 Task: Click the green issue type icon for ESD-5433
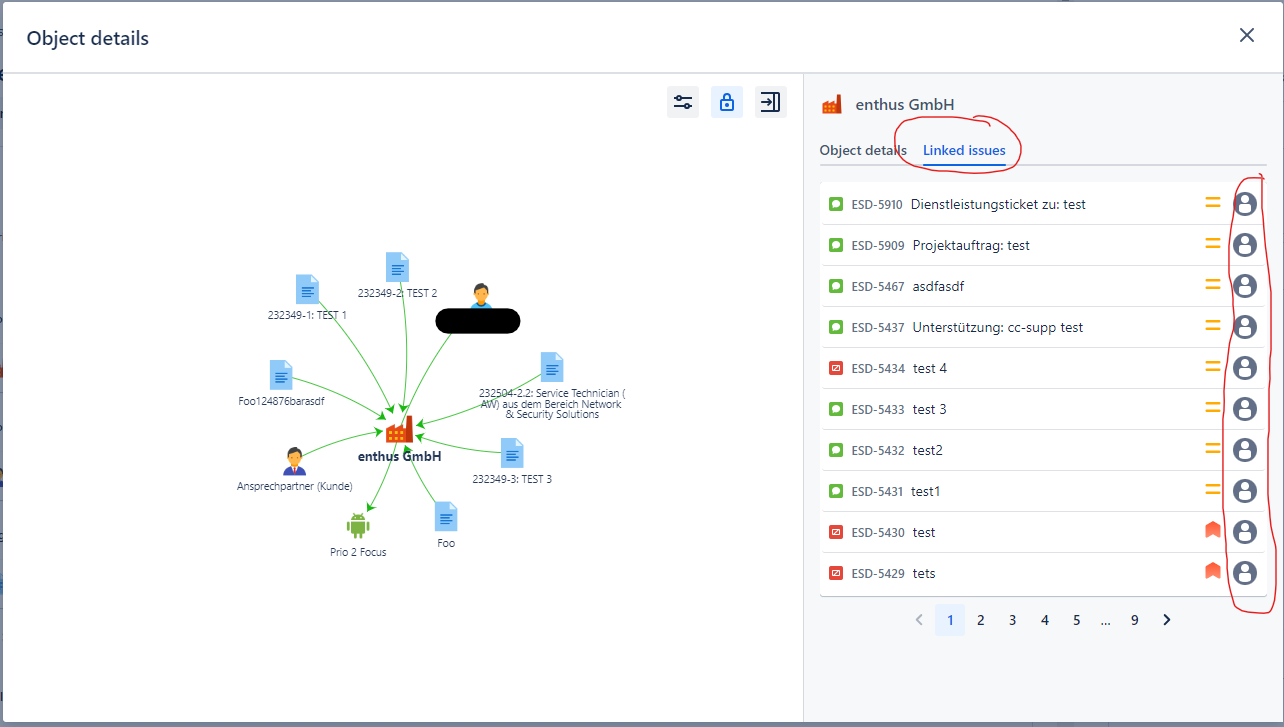tap(837, 409)
